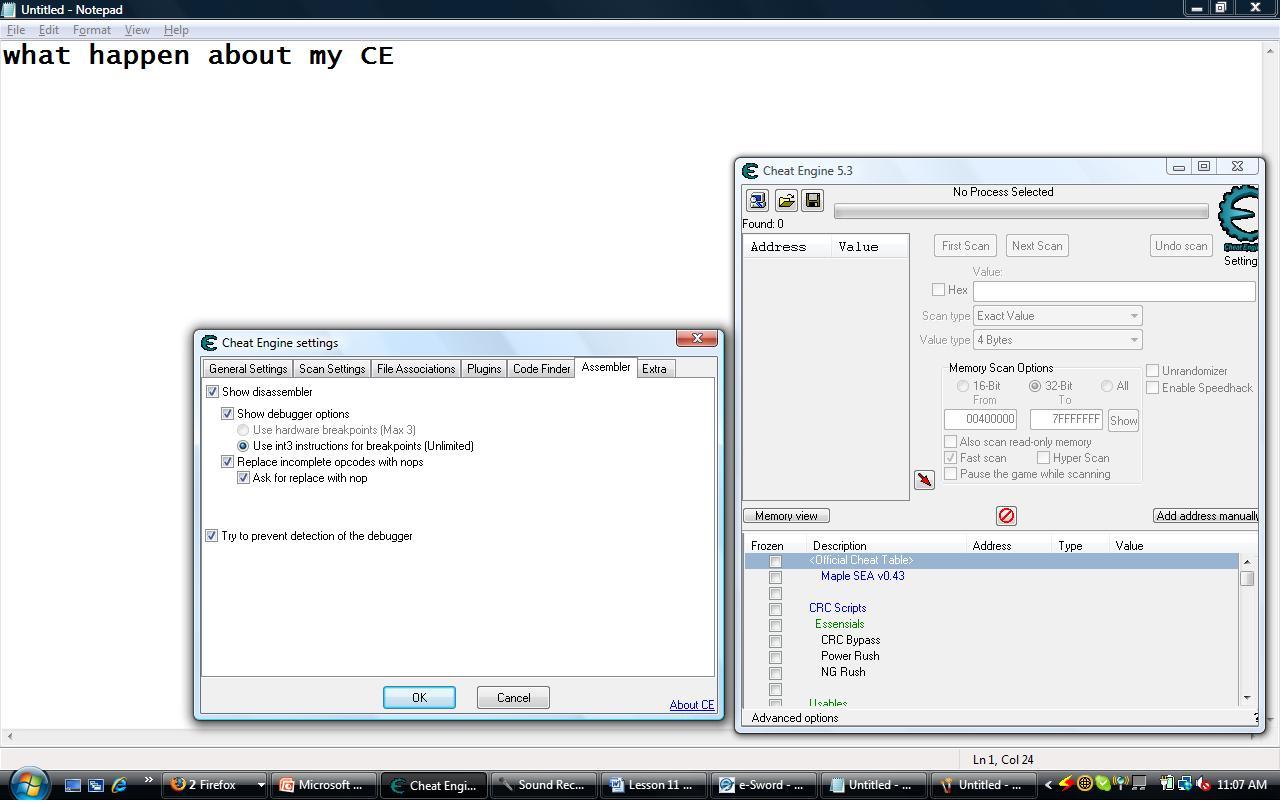Click the muted volume tray icon

[x=1203, y=785]
